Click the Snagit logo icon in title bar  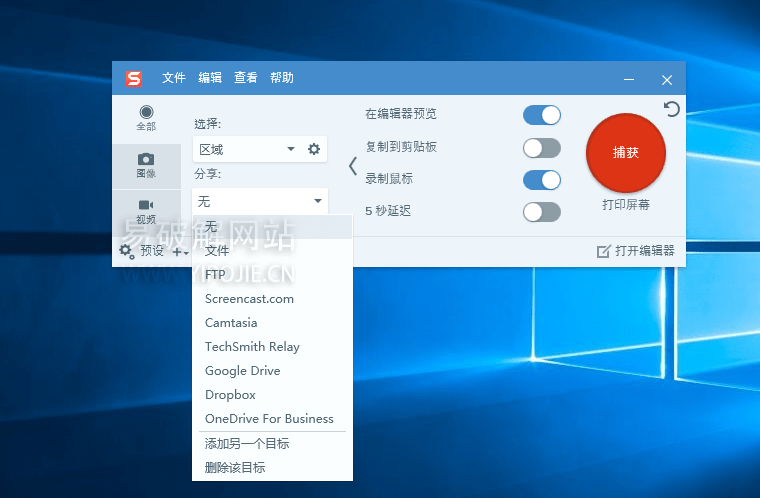tap(134, 79)
